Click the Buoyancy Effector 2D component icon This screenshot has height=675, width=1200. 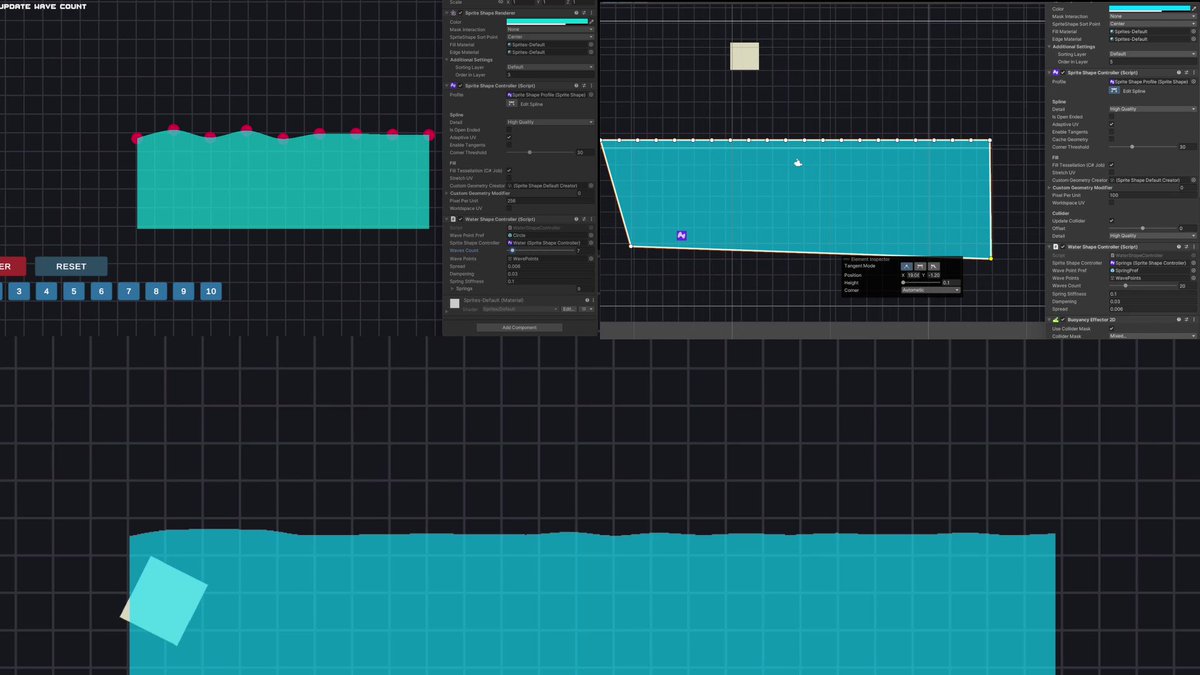tap(1055, 319)
